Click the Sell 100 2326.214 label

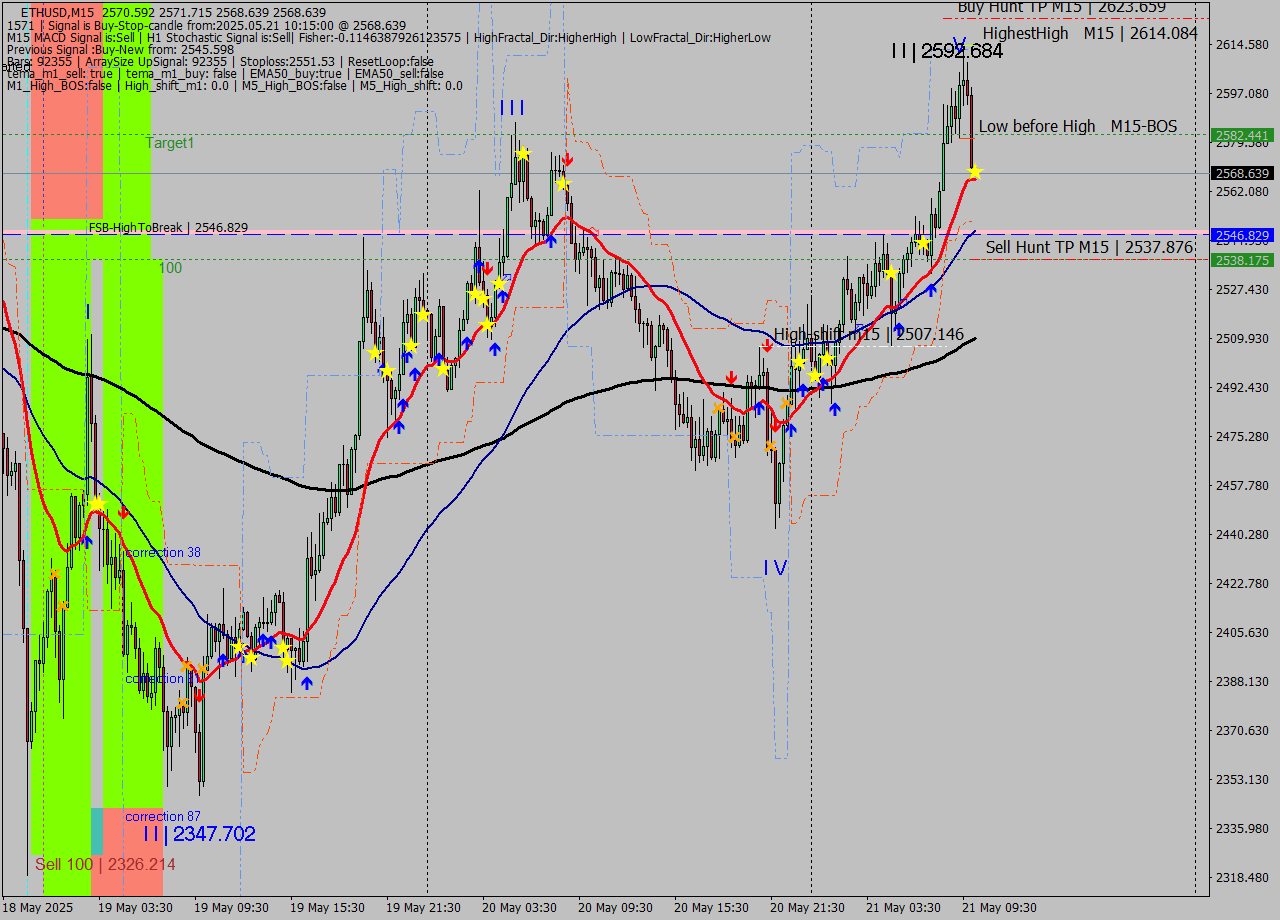[x=105, y=864]
